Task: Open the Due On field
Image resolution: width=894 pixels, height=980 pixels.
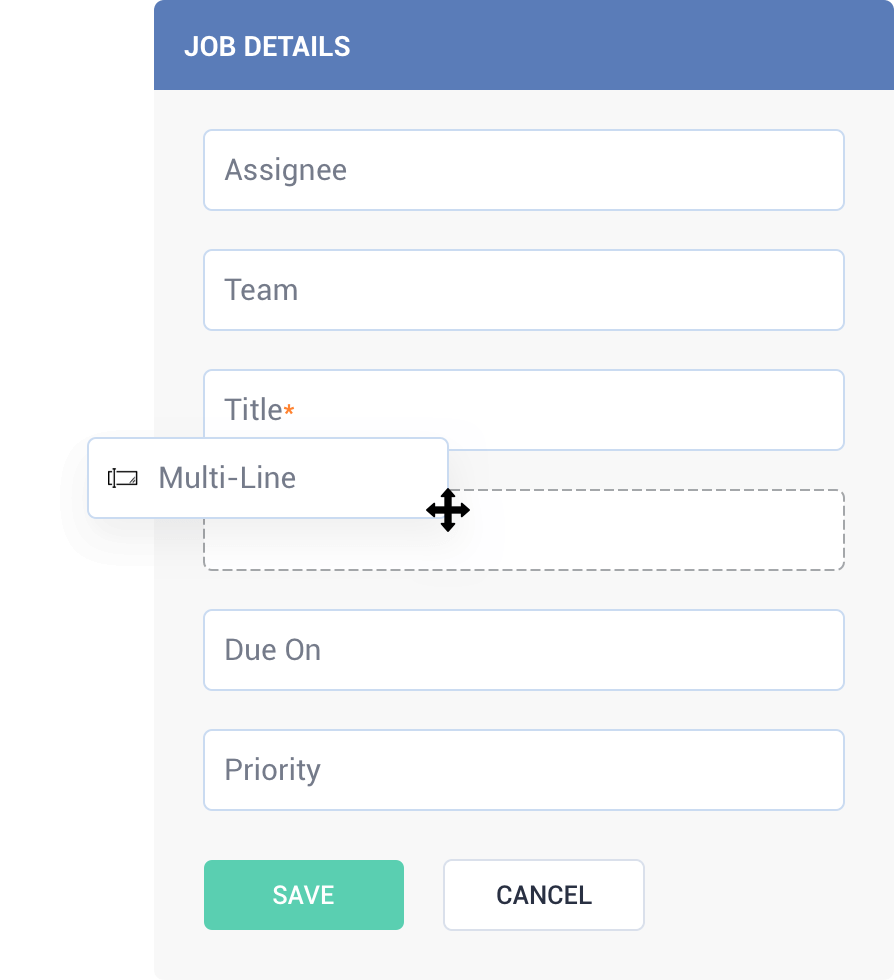Action: [x=523, y=650]
